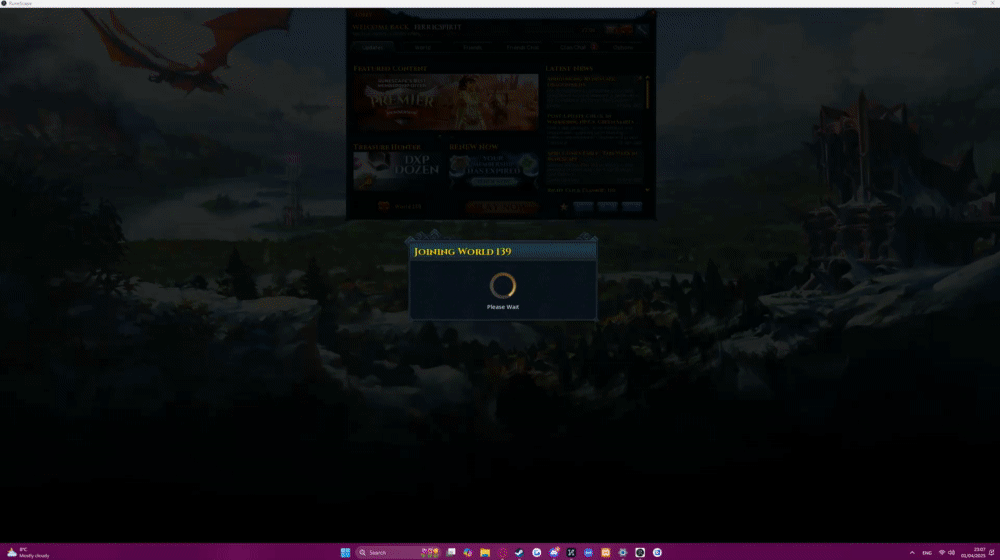Click the favourite star in lobby
Viewport: 1000px width, 560px height.
(x=564, y=207)
